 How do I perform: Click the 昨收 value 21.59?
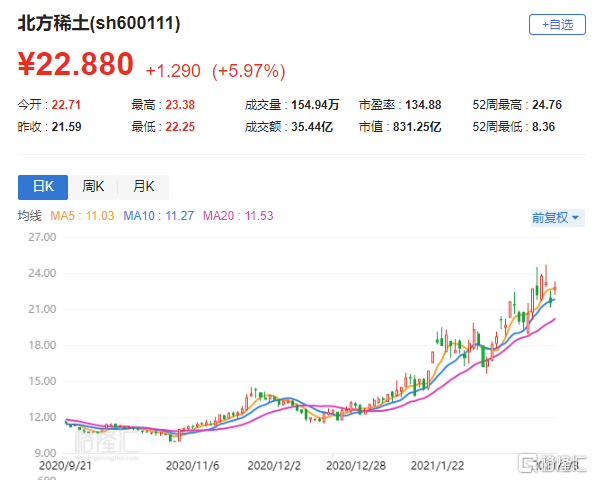click(x=66, y=127)
